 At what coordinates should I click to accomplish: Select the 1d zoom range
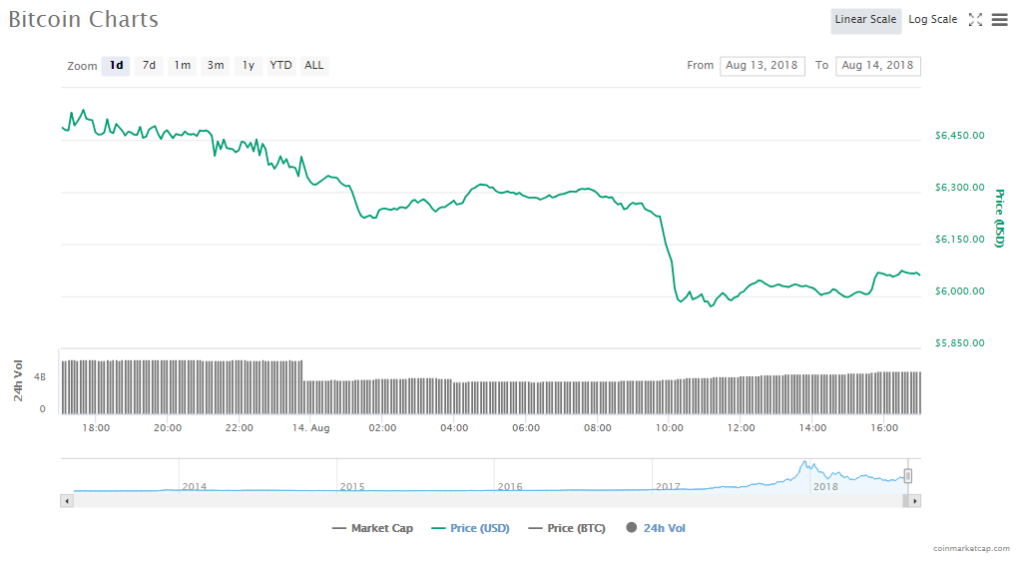116,66
